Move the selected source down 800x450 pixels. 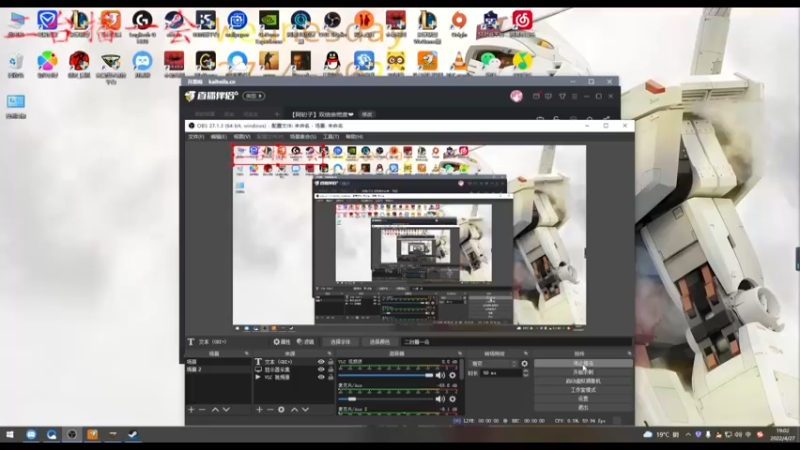tap(305, 409)
